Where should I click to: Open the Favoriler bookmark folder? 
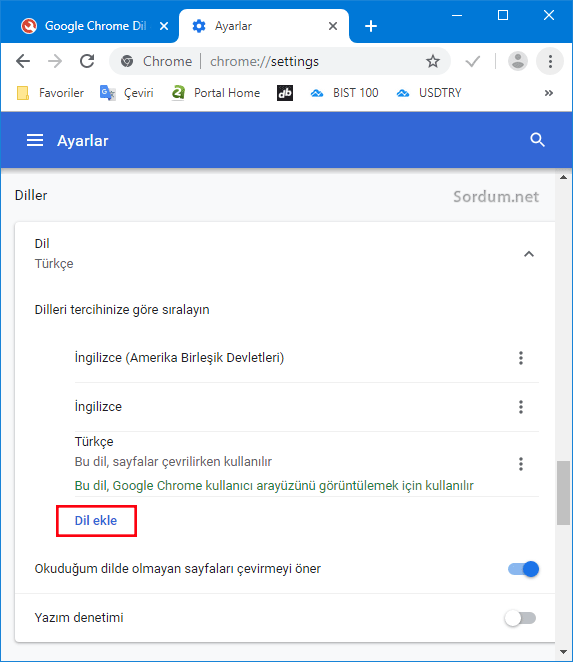tap(50, 93)
